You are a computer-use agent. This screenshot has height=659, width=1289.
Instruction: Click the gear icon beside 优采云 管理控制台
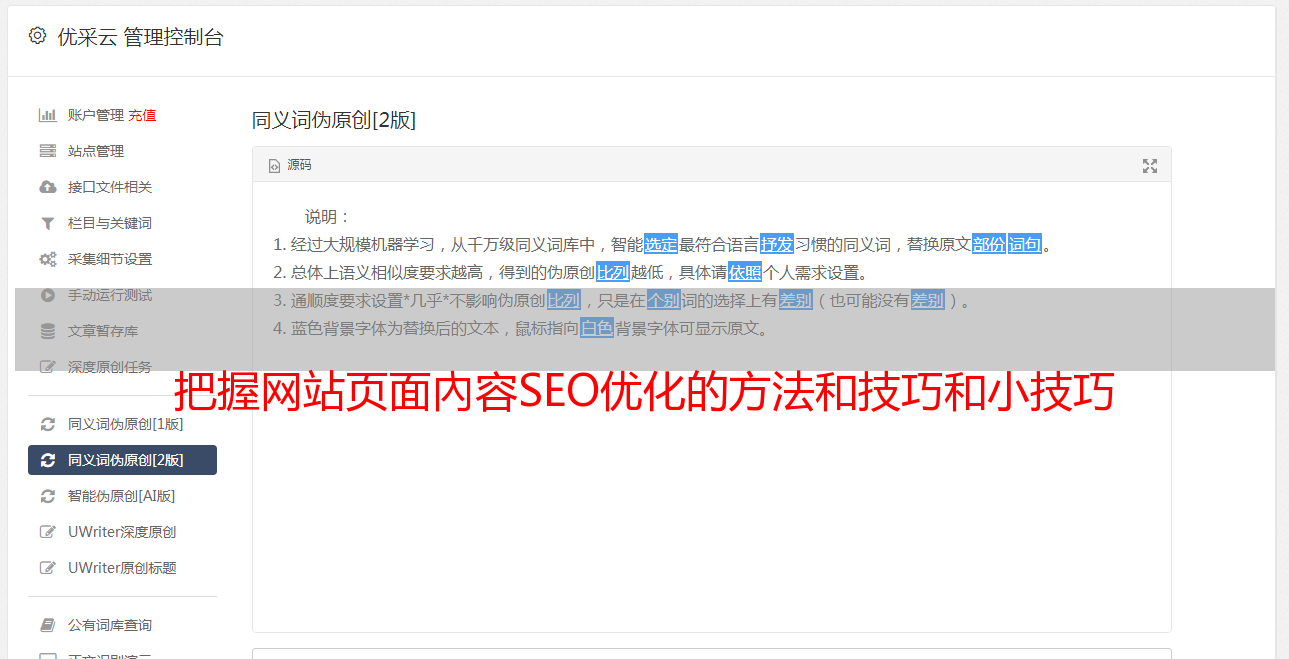click(37, 36)
